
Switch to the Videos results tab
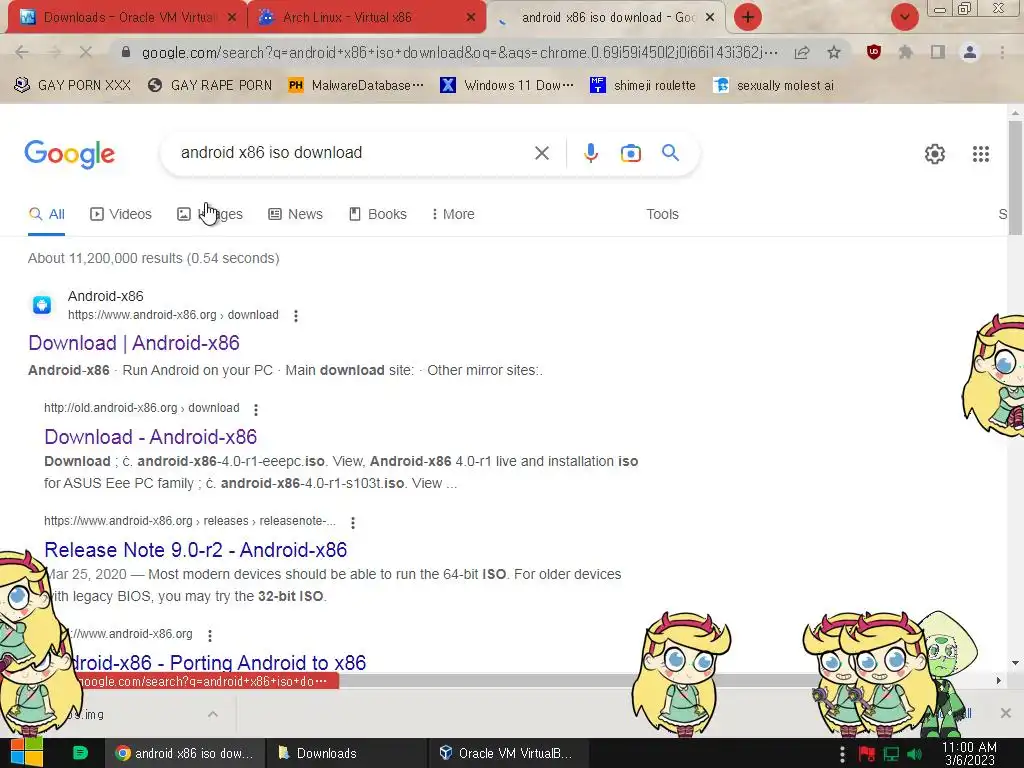point(121,214)
